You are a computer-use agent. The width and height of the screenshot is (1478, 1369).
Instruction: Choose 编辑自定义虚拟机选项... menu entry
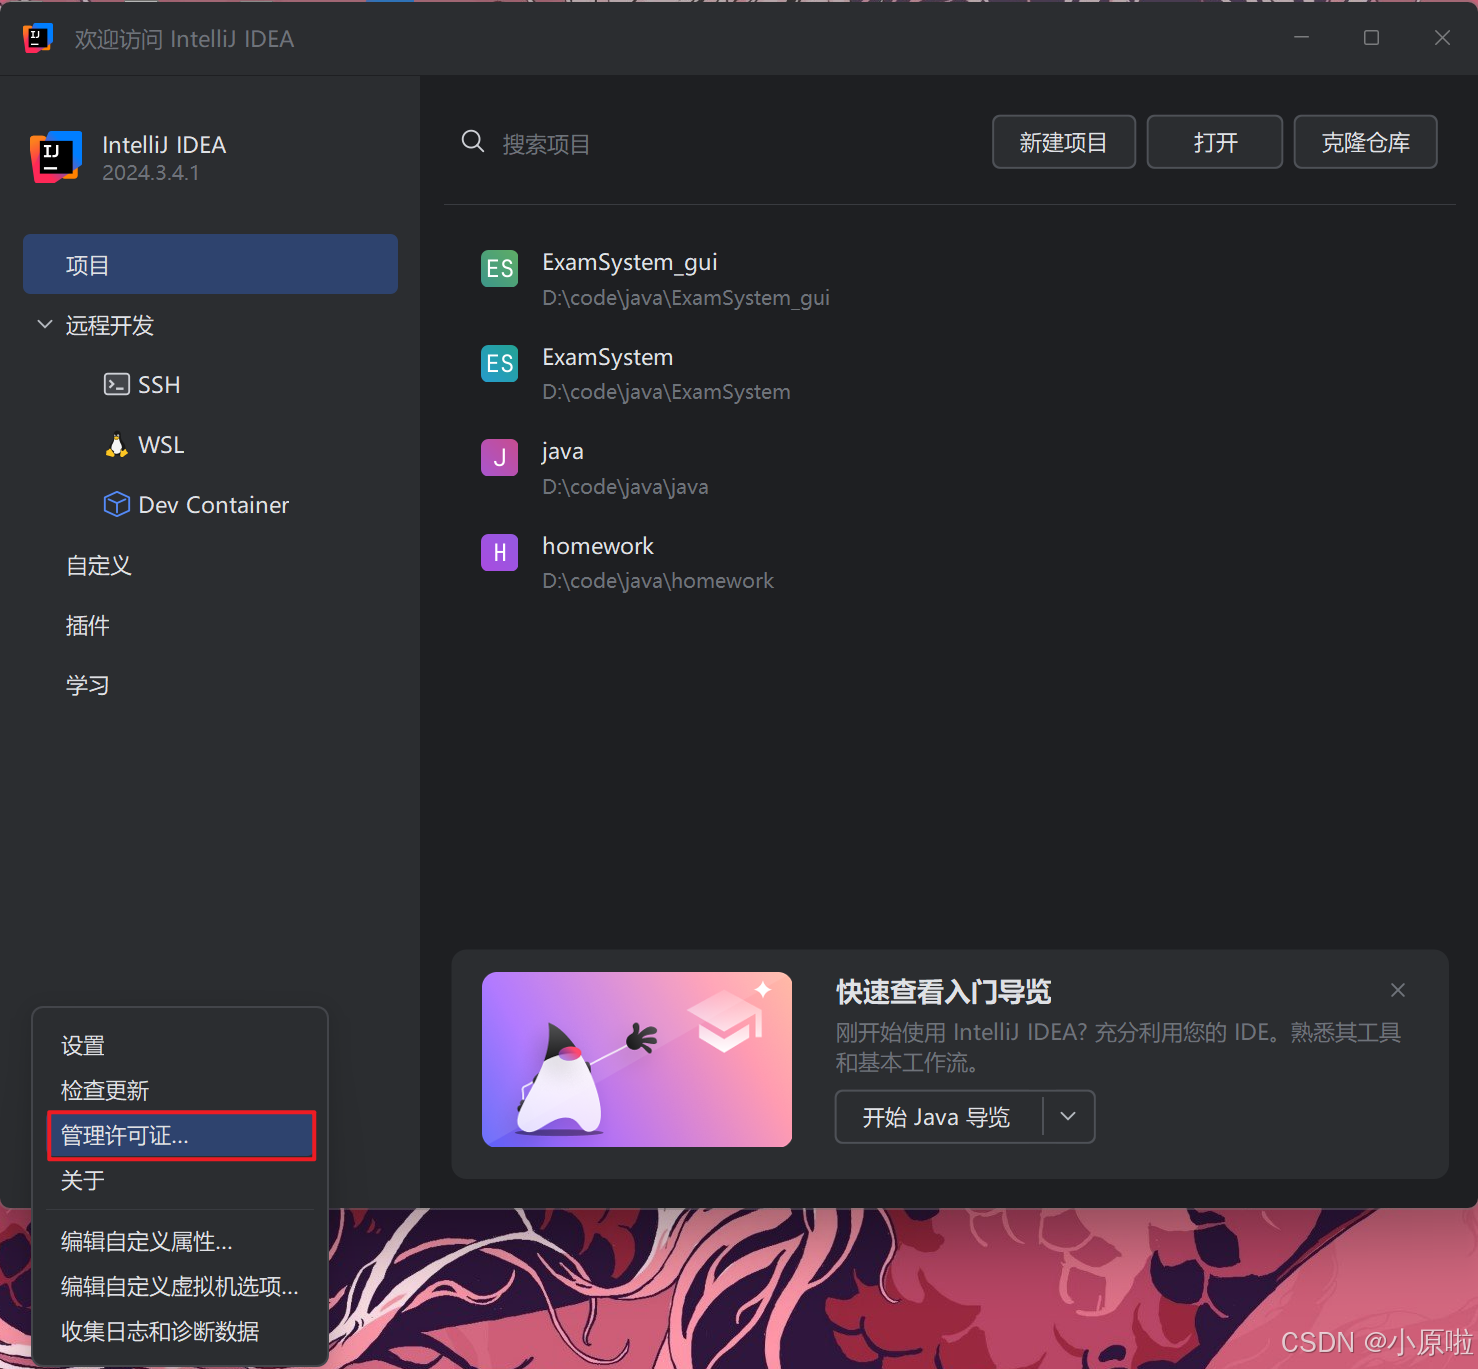[179, 1286]
